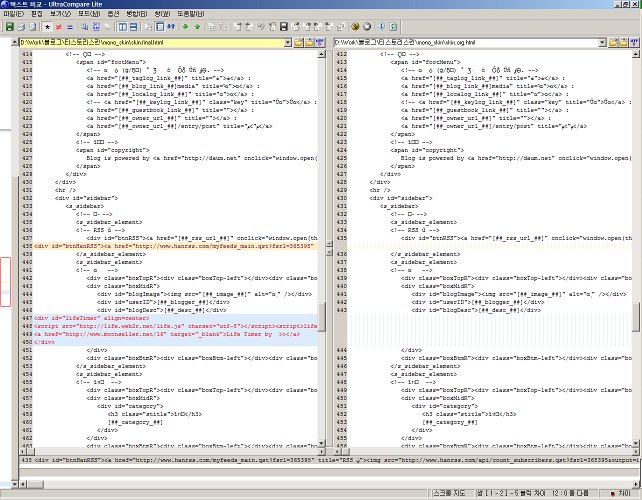This screenshot has height=500, width=642.
Task: Click the green refresh document icon
Action: (x=393, y=27)
